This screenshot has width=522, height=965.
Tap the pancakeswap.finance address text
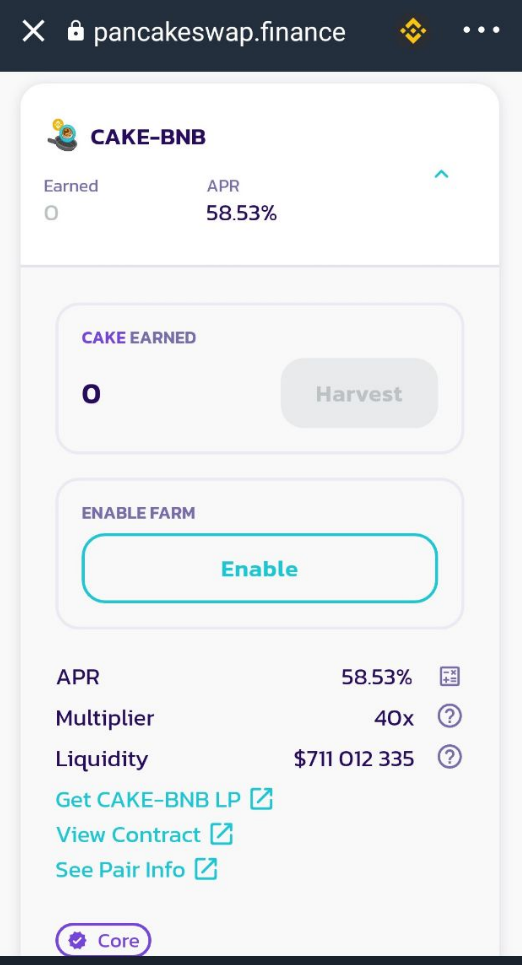pyautogui.click(x=219, y=32)
